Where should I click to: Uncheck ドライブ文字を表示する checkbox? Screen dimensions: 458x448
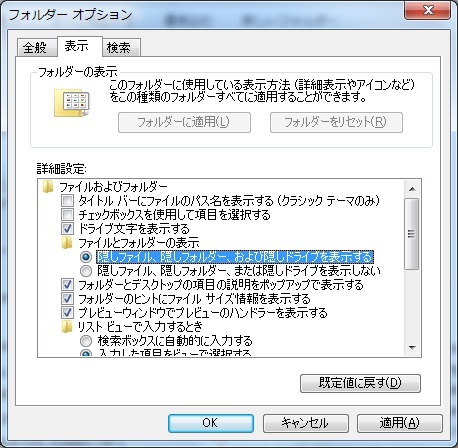tap(67, 229)
